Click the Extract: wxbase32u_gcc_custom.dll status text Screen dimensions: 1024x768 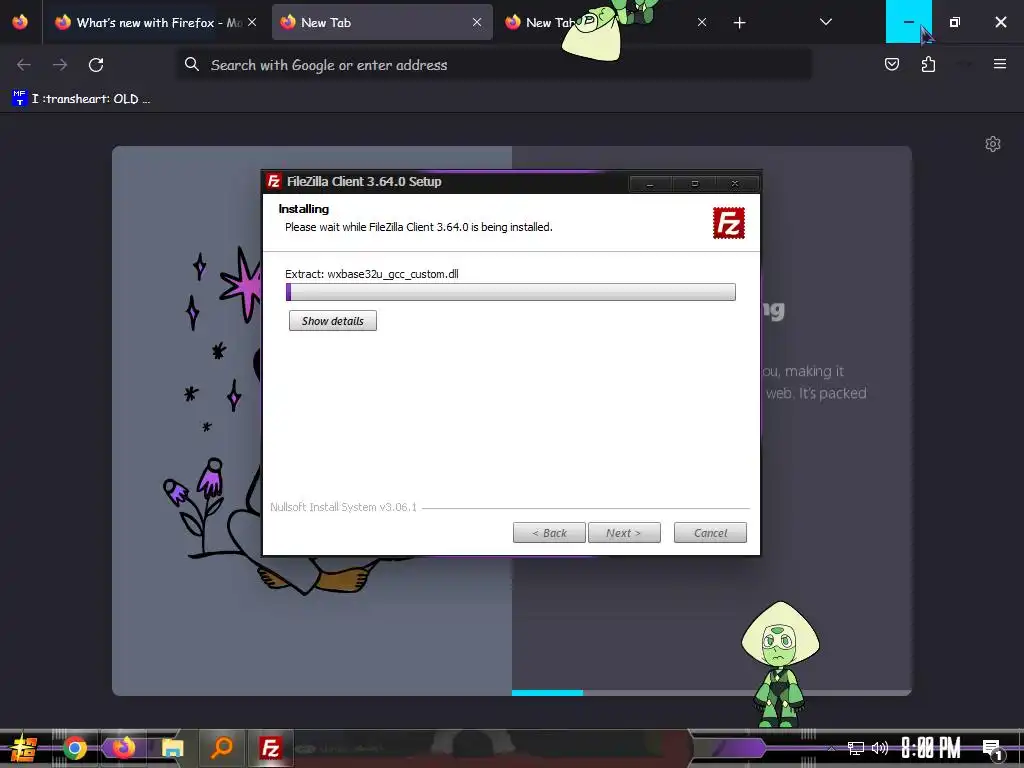pyautogui.click(x=372, y=274)
